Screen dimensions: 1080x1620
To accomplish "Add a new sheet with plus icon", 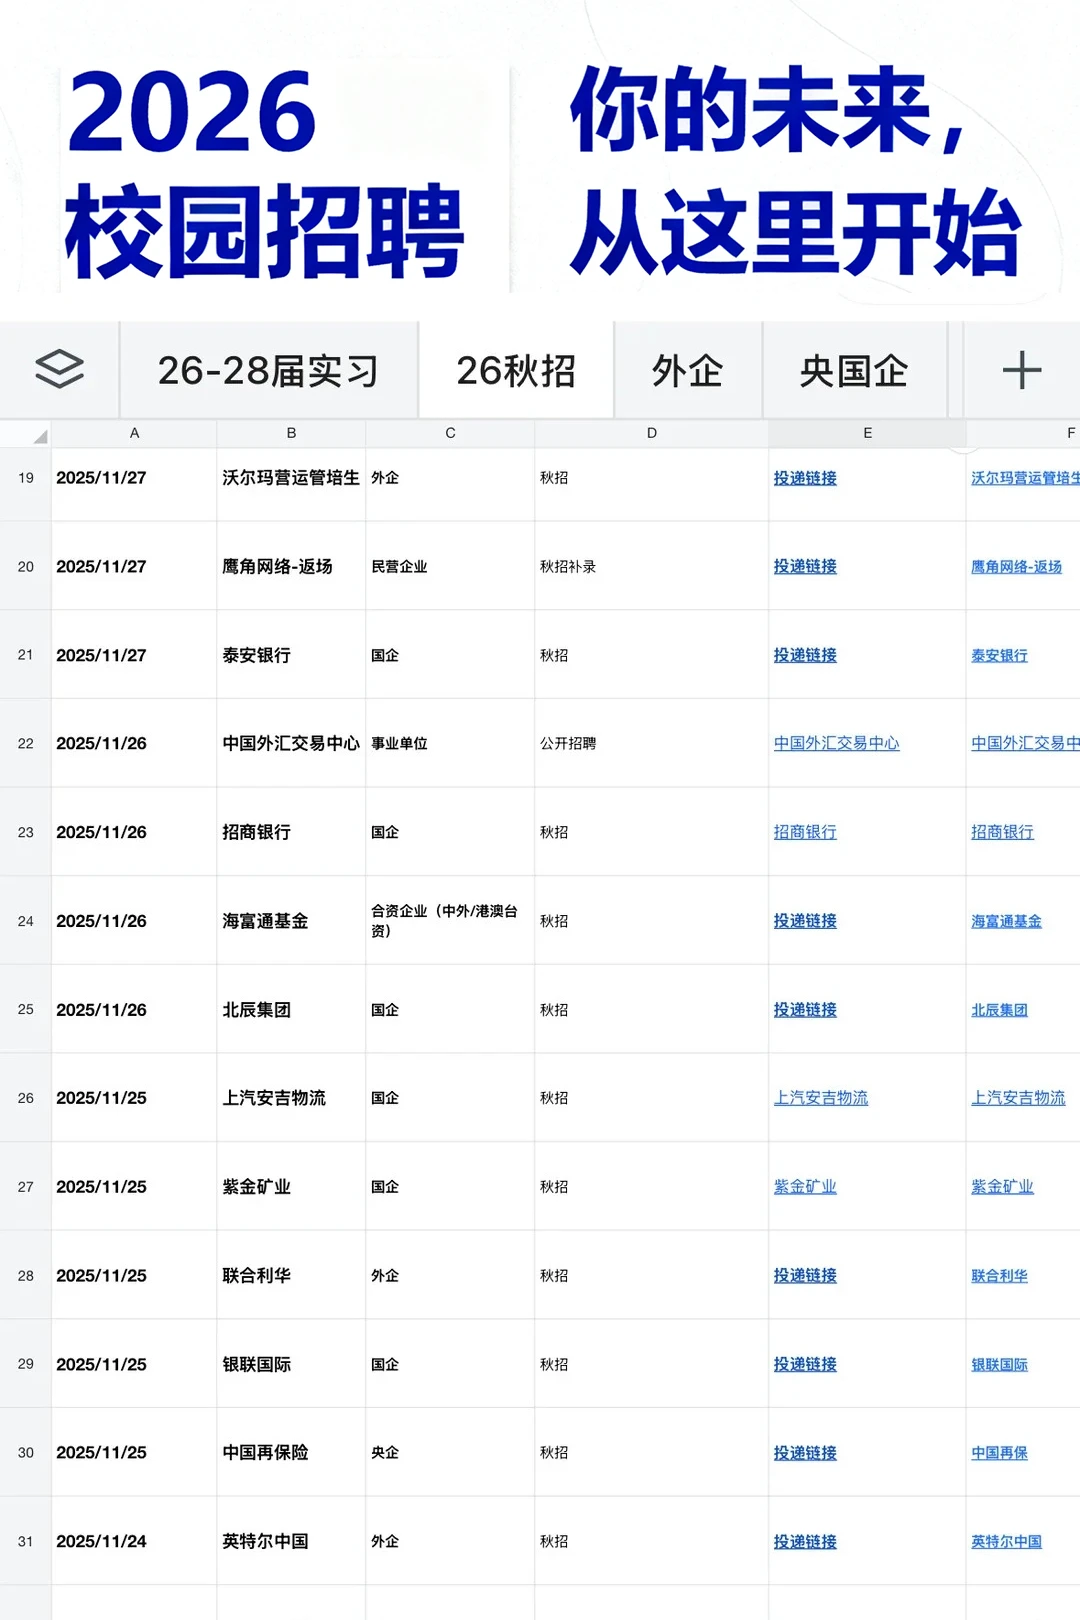I will click(x=1021, y=370).
